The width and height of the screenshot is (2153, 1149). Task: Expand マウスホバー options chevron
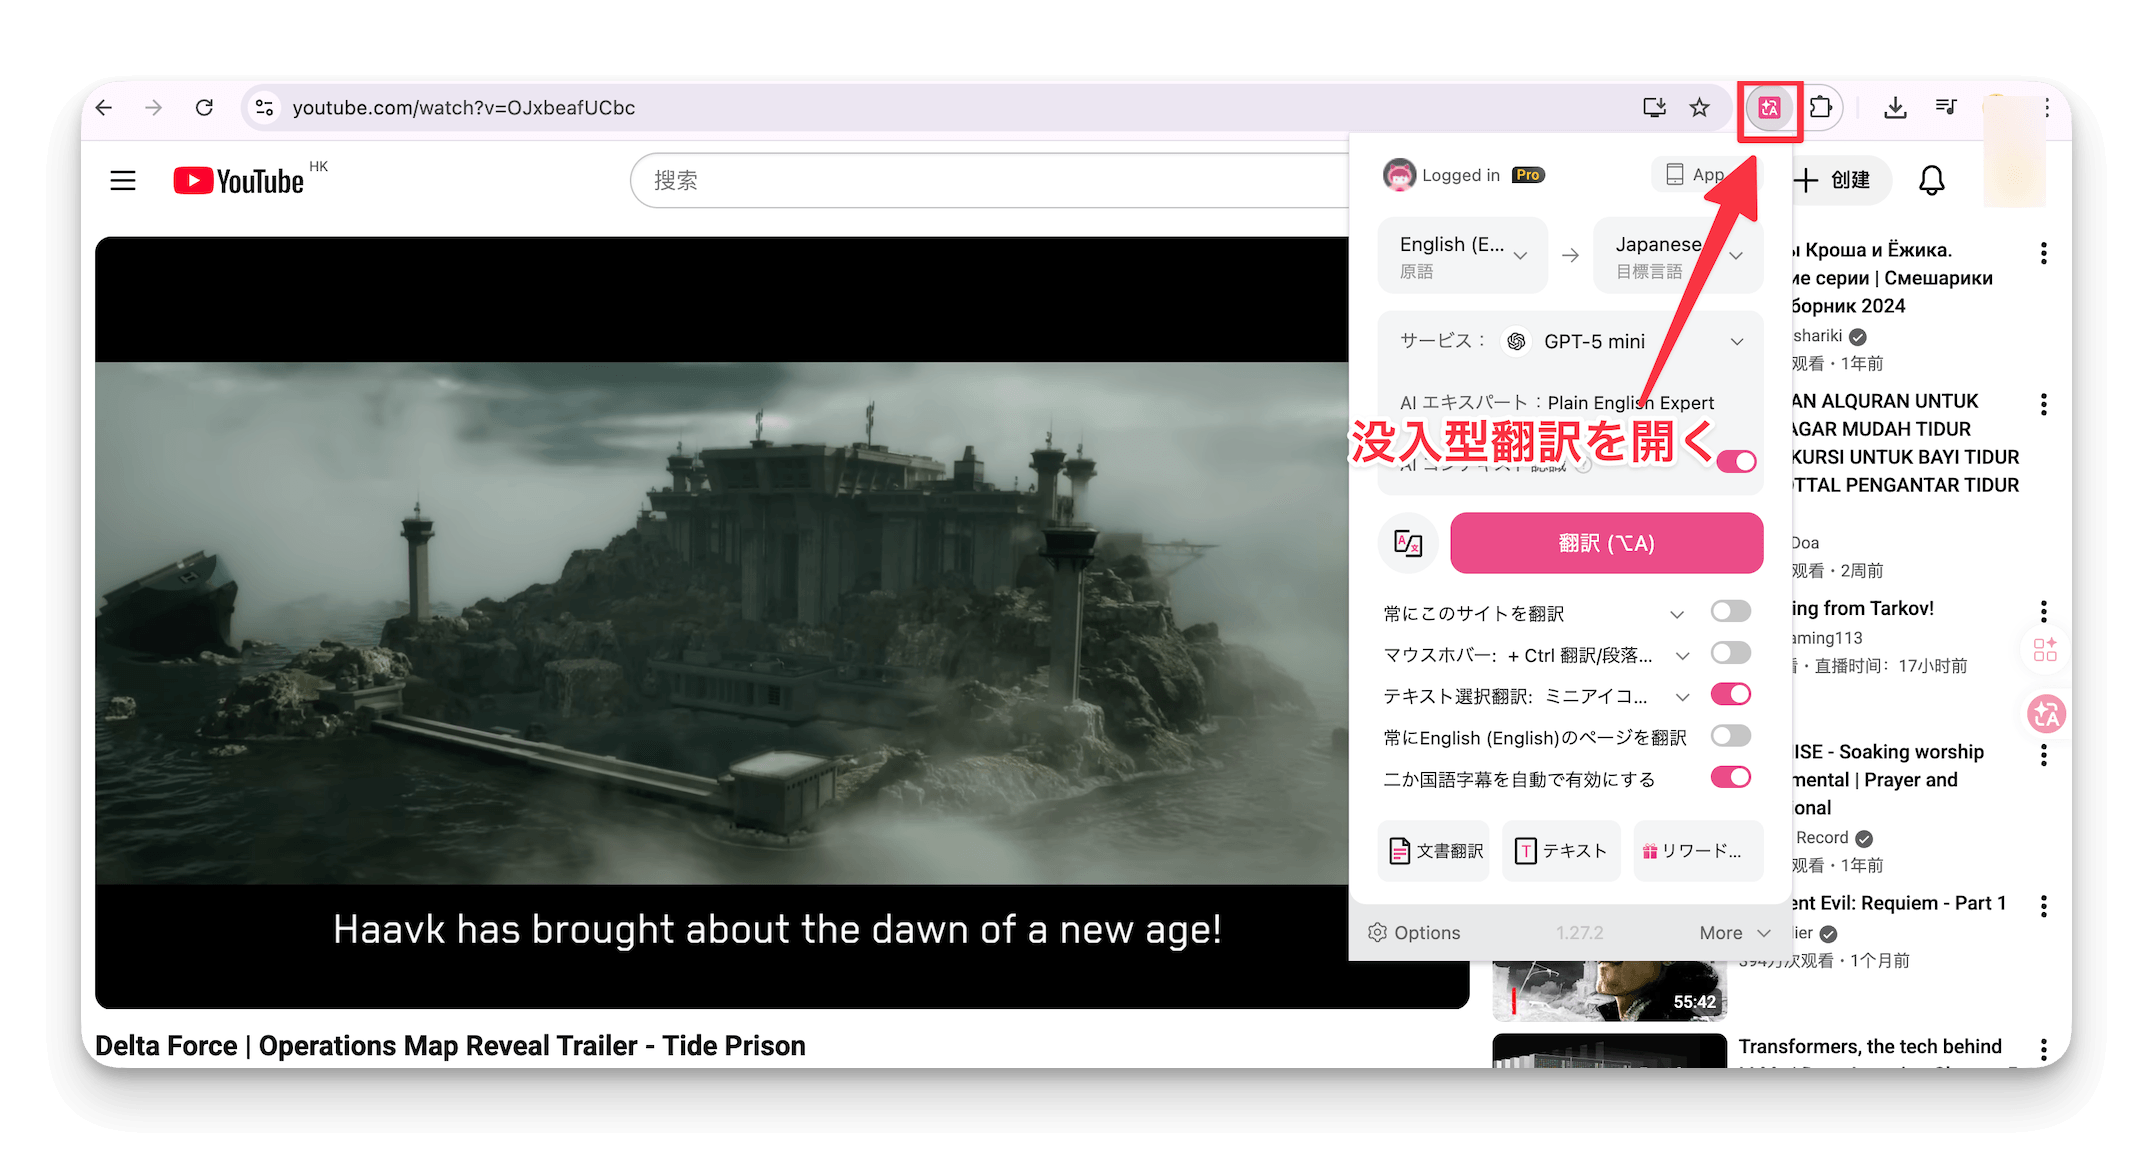point(1682,656)
